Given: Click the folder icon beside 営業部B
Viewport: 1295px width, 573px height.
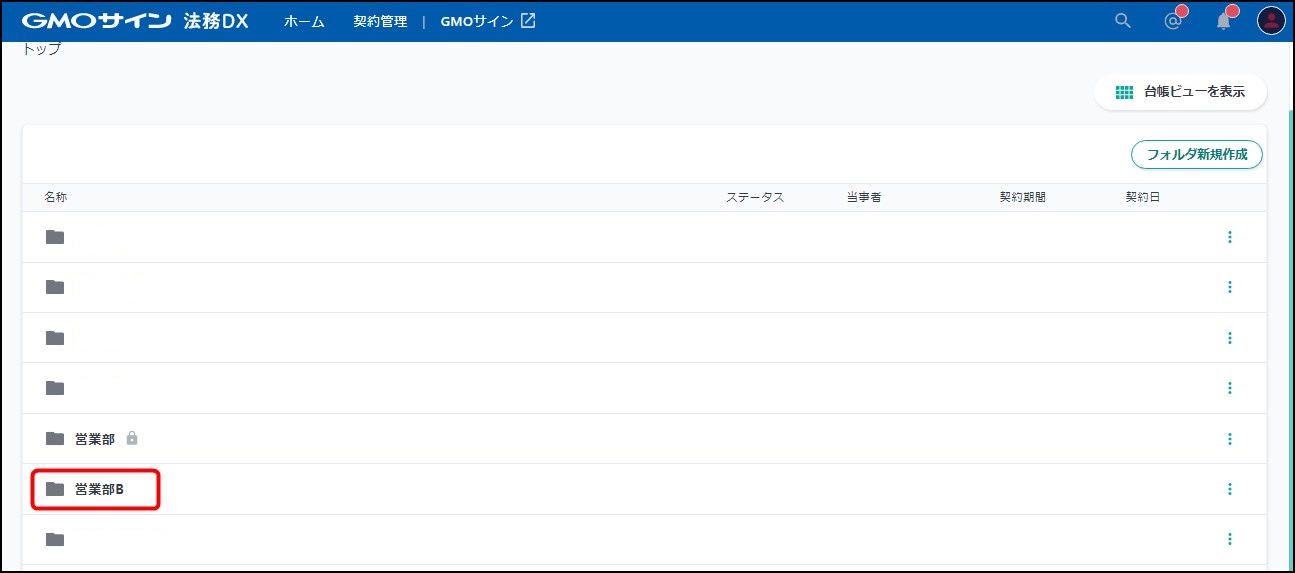Looking at the screenshot, I should [x=55, y=489].
